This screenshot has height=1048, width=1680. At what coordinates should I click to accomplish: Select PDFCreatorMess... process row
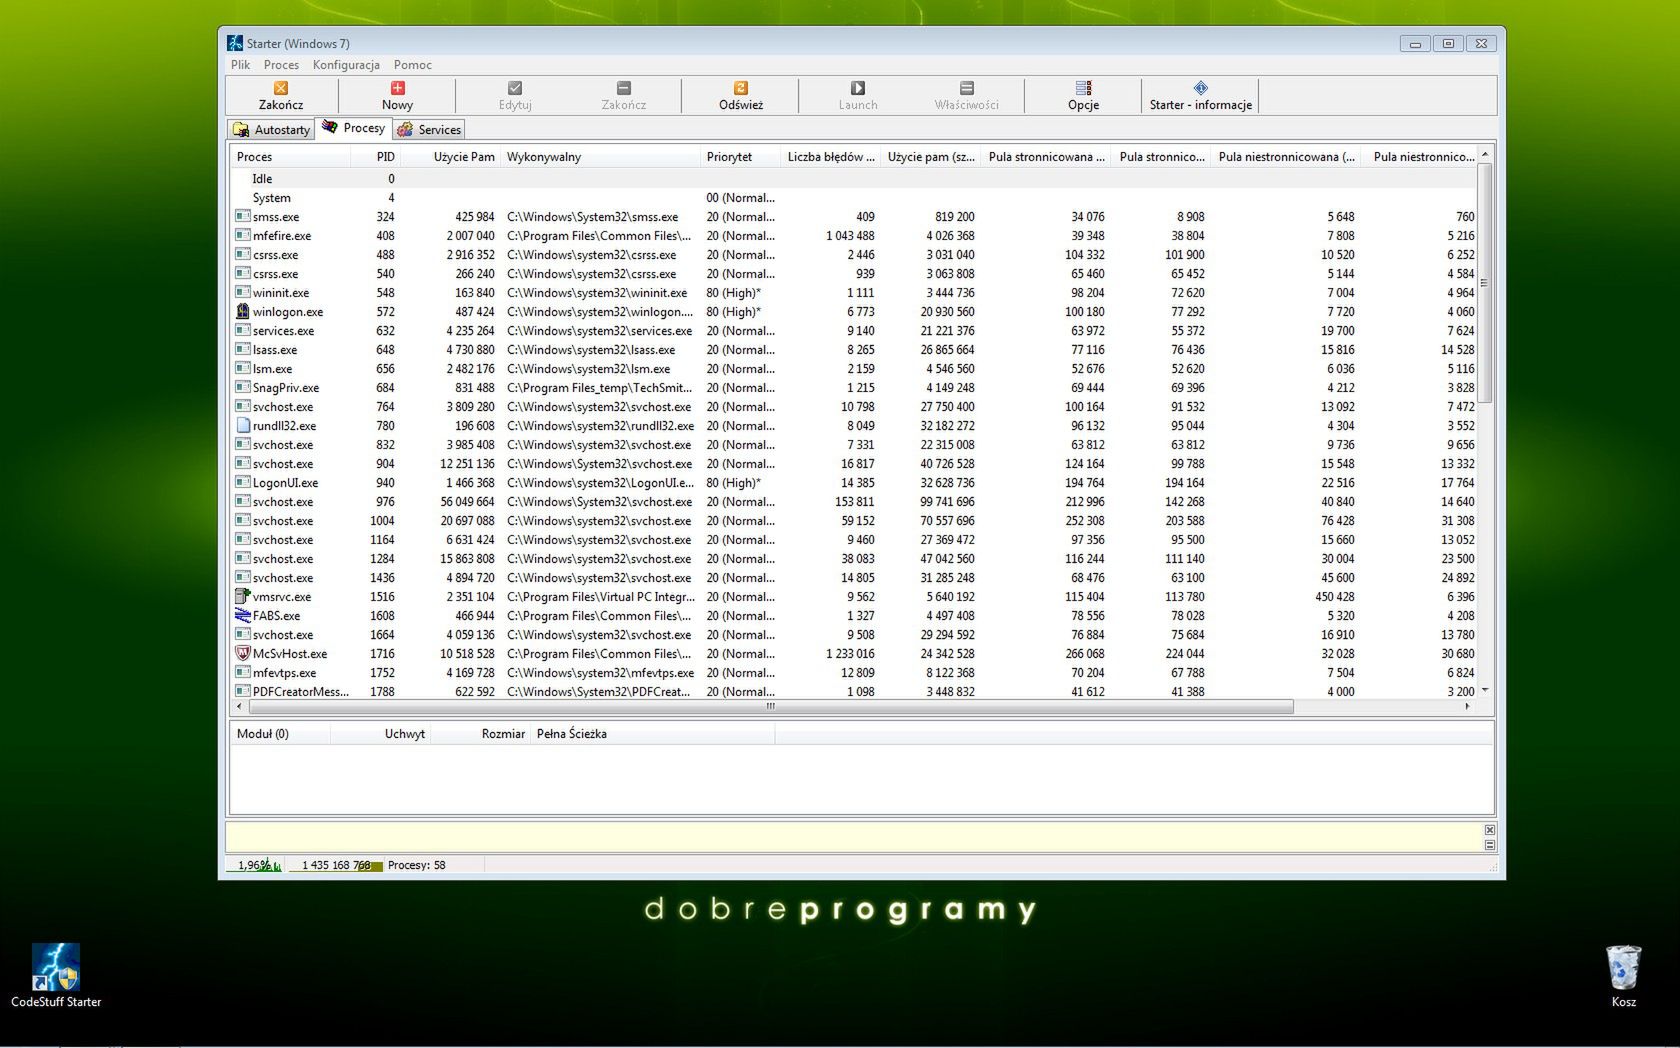[854, 691]
